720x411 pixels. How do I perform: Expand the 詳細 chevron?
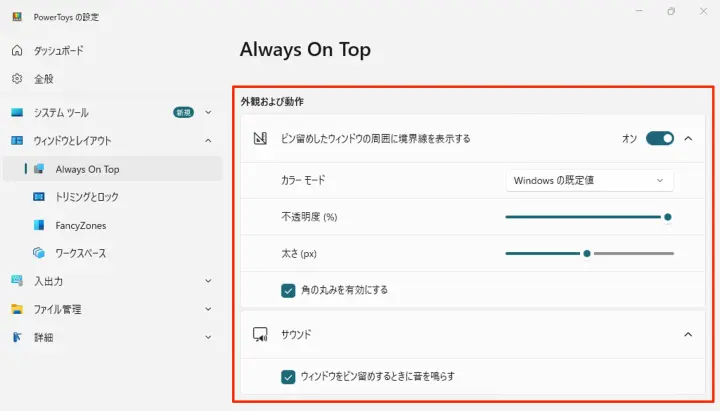(x=208, y=337)
